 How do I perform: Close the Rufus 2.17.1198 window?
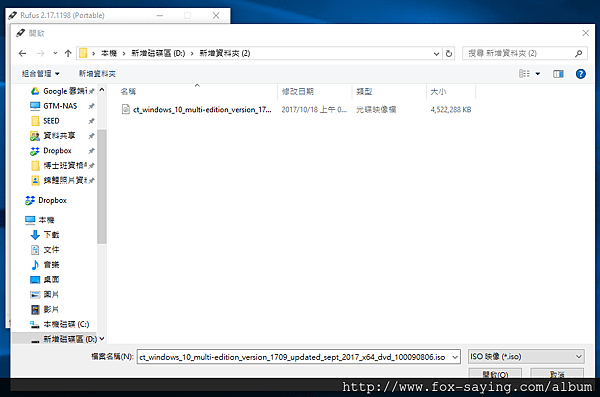(x=216, y=15)
